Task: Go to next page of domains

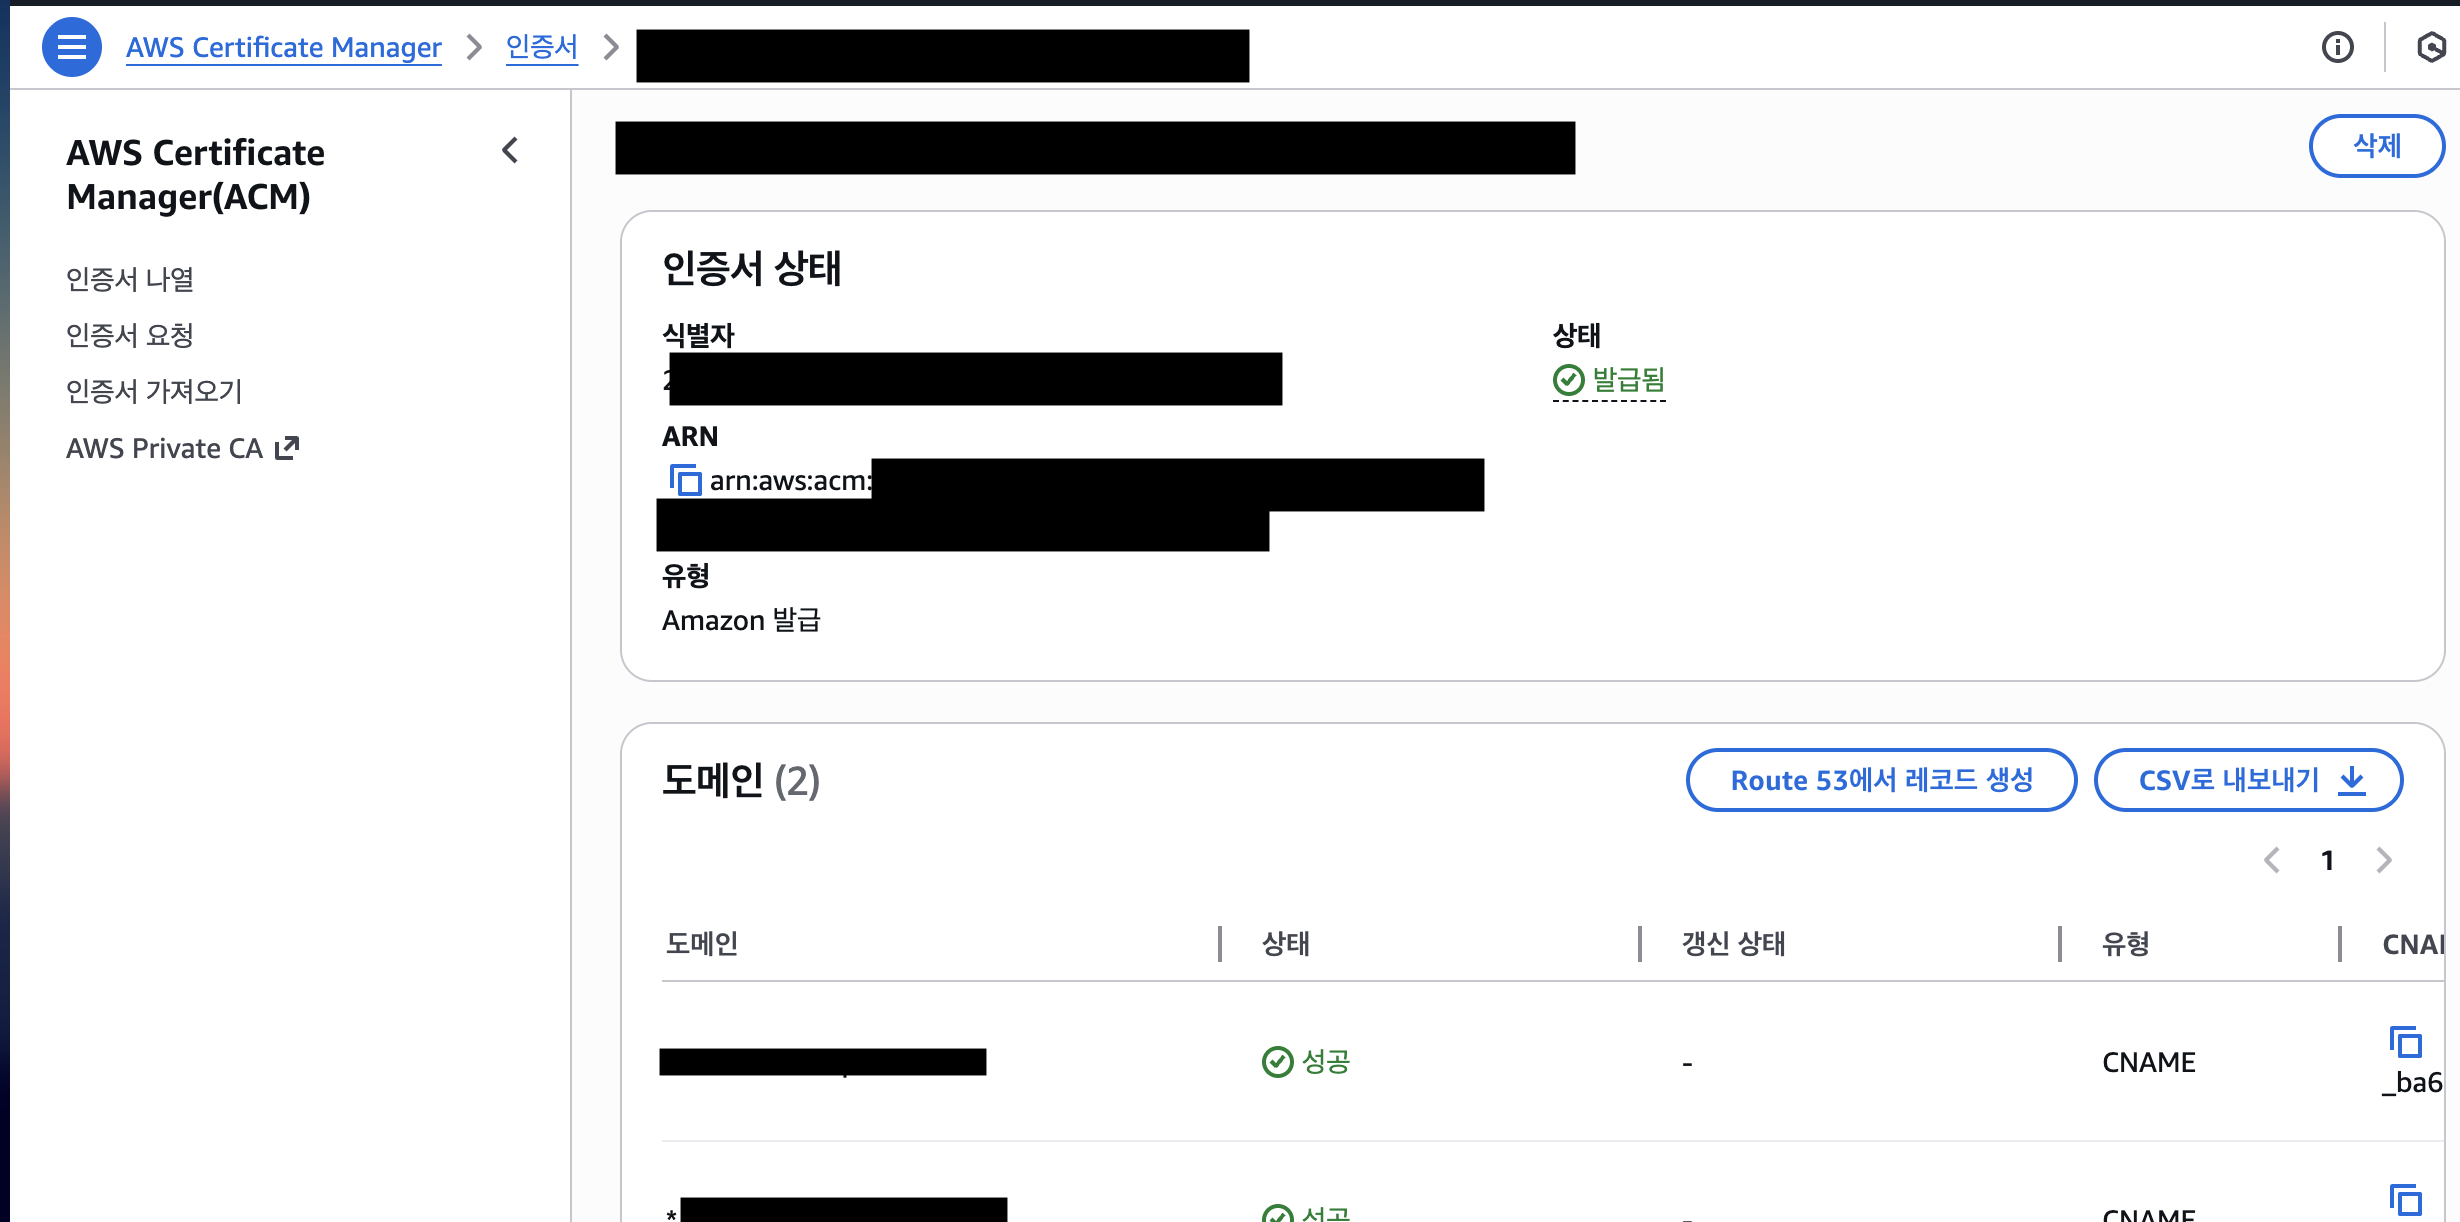Action: click(2384, 860)
